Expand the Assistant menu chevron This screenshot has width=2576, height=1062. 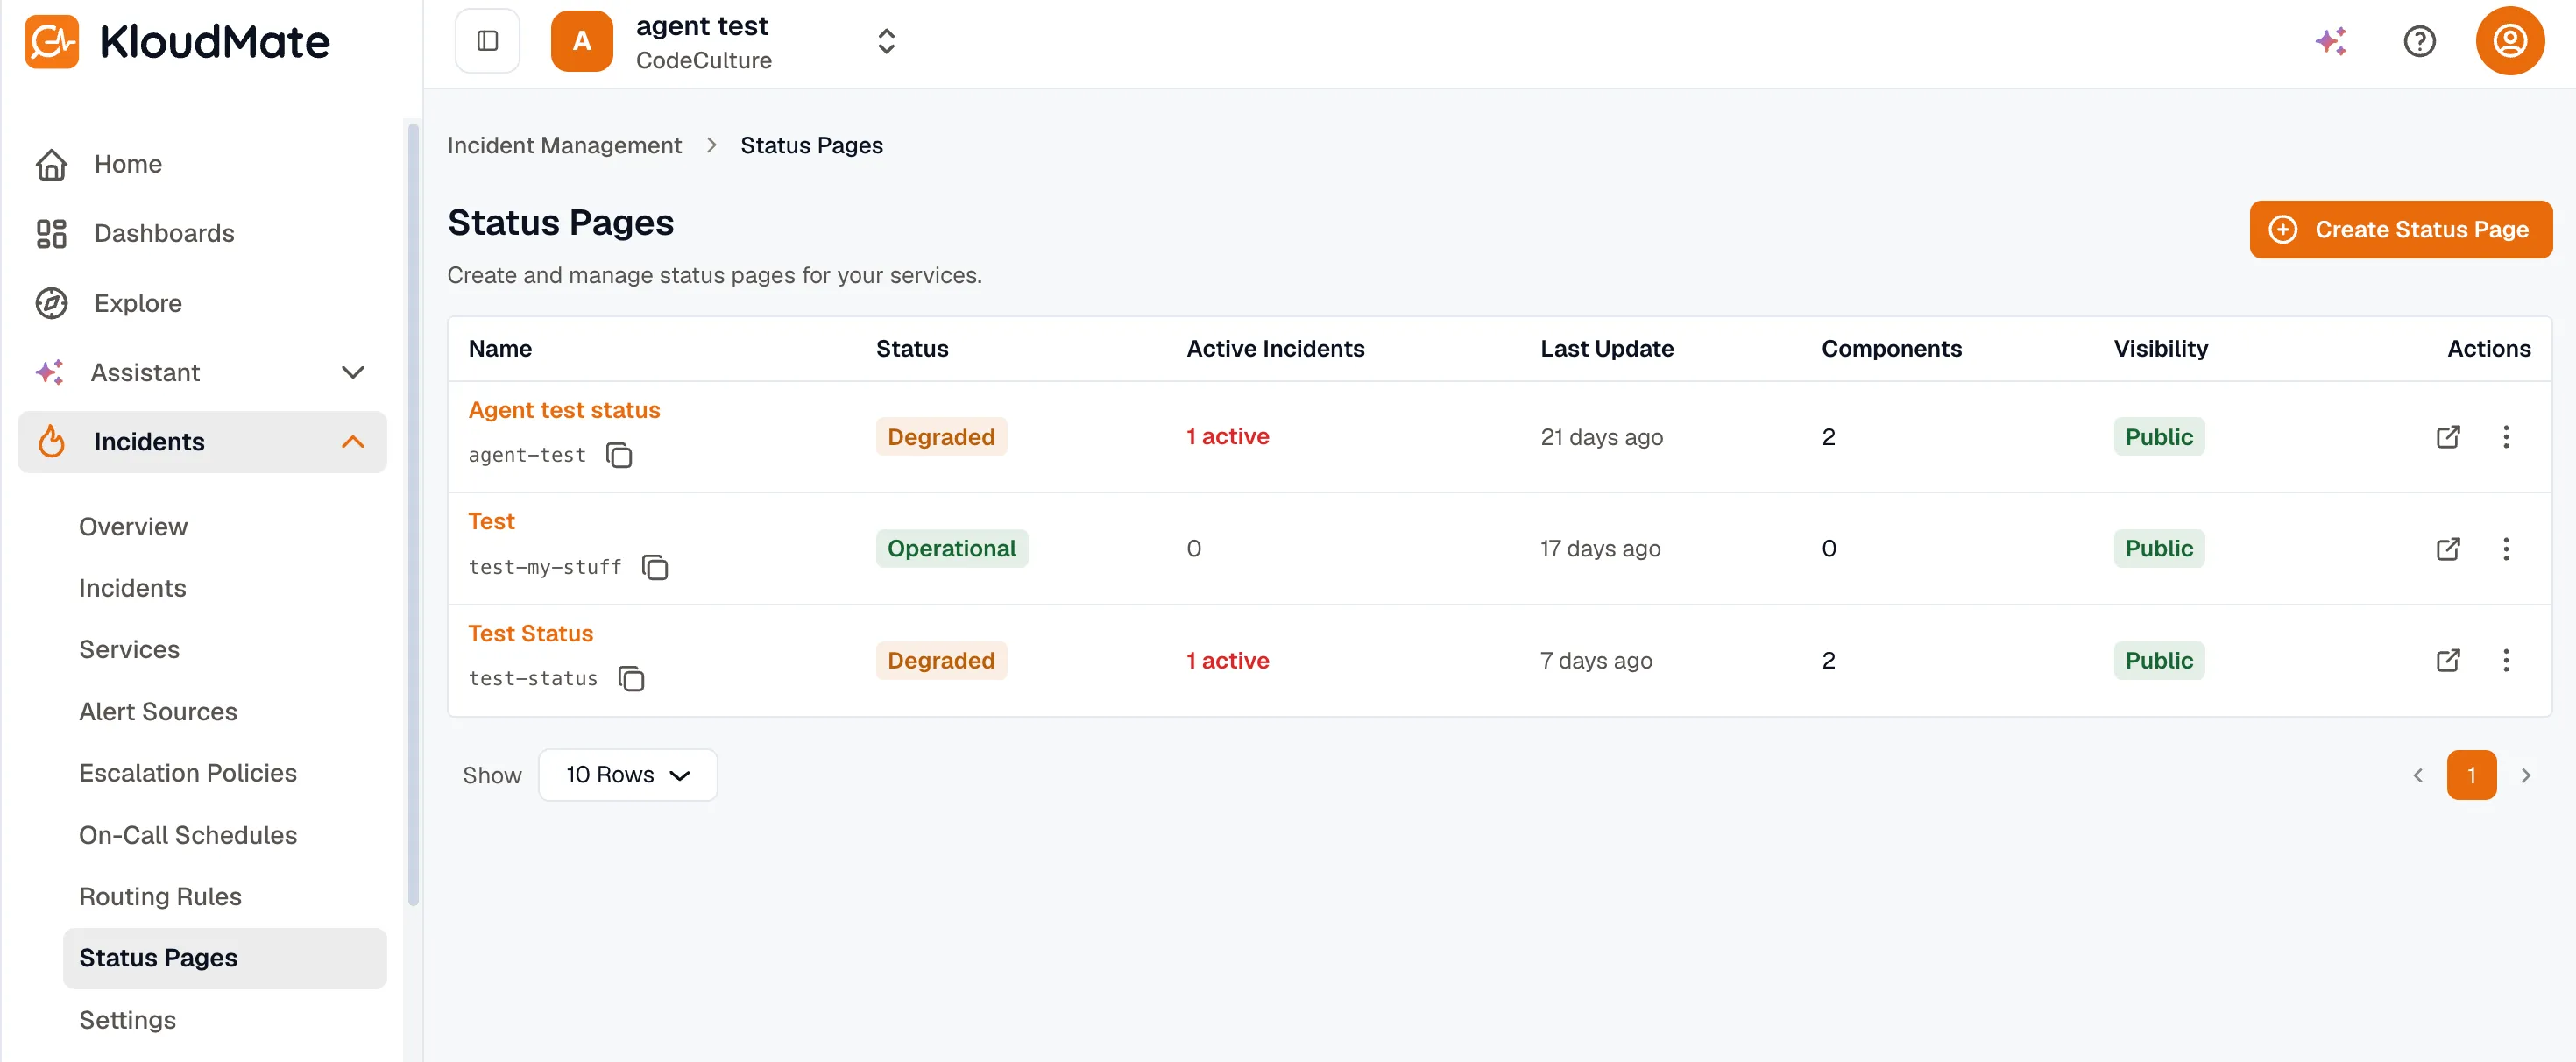[x=353, y=372]
